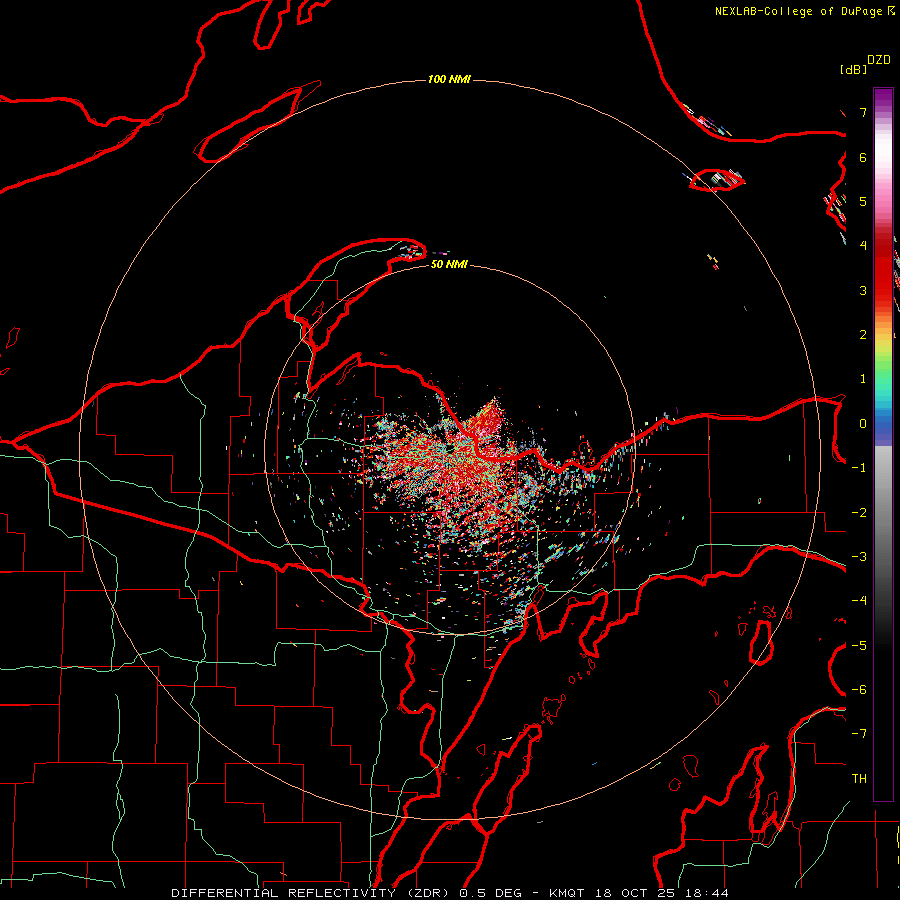Viewport: 900px width, 900px height.
Task: Select the -4 value on color scale
Action: click(859, 601)
